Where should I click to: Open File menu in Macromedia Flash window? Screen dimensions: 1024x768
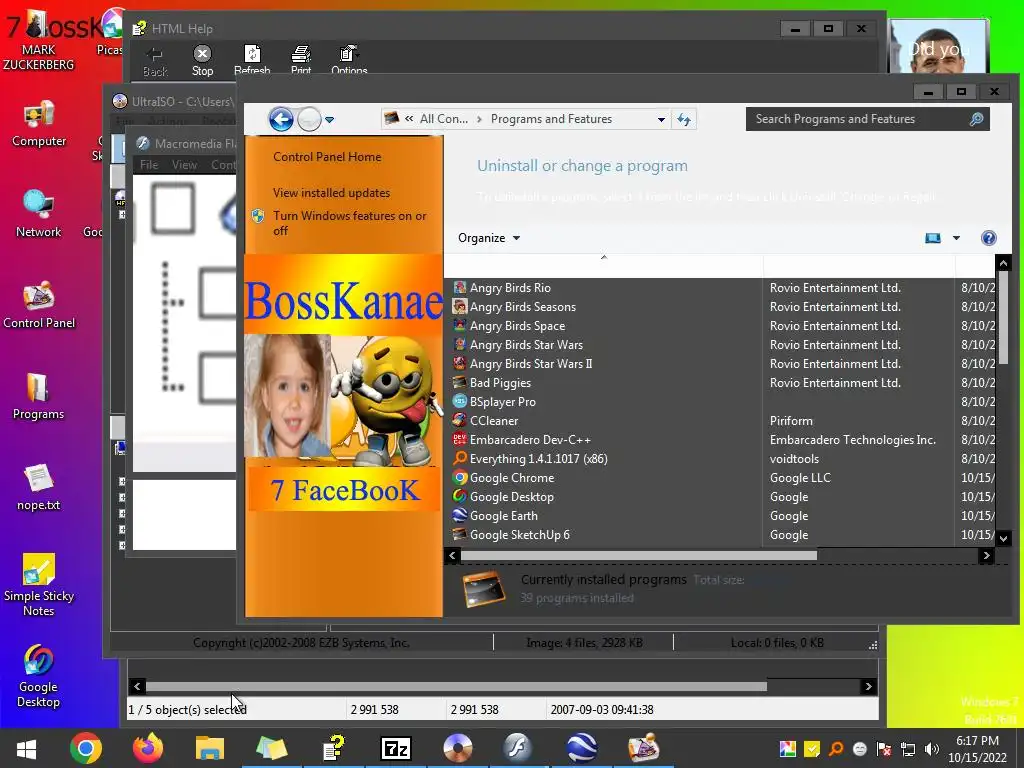click(149, 165)
